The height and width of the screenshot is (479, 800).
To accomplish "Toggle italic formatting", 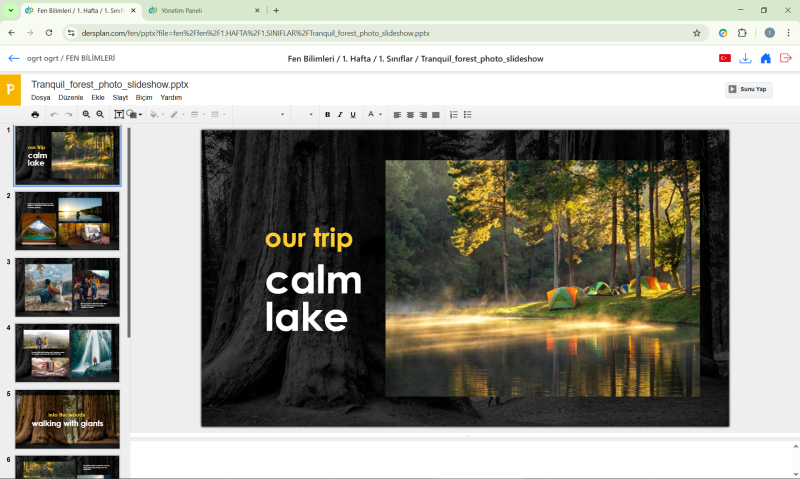I will pyautogui.click(x=340, y=115).
